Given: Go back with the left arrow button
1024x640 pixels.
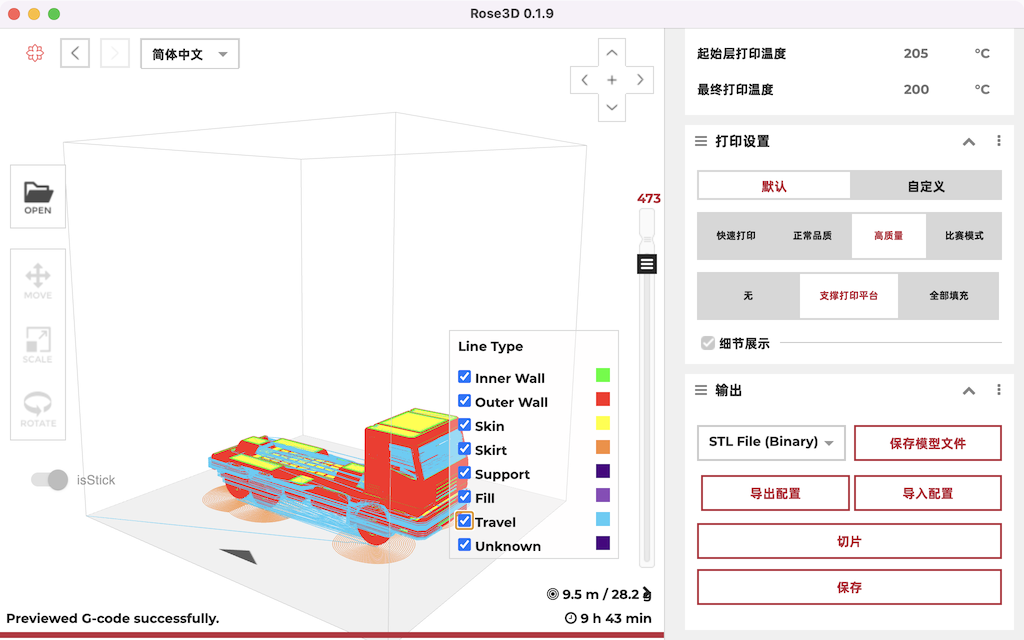Looking at the screenshot, I should [x=75, y=54].
